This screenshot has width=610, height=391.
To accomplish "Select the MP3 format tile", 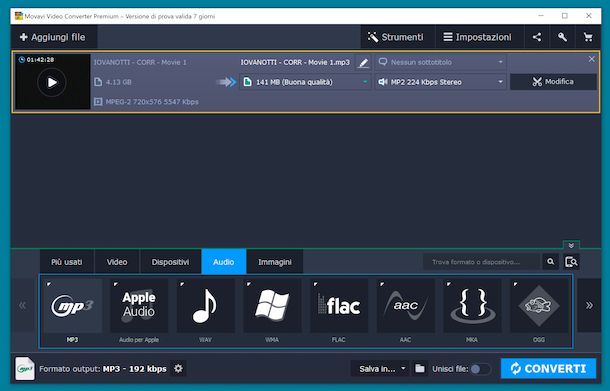I will click(73, 306).
